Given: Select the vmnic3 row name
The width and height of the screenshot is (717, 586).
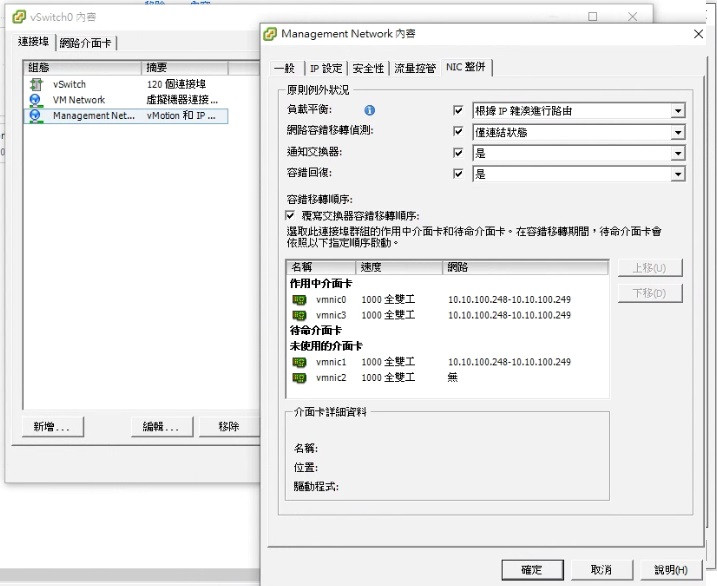Looking at the screenshot, I should pos(331,315).
